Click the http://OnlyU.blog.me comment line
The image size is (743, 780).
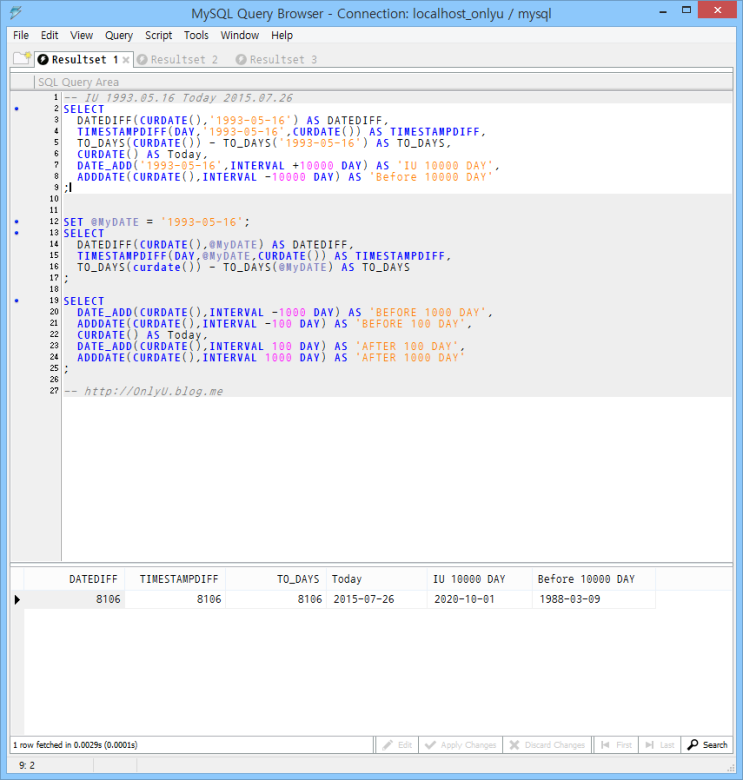[x=143, y=391]
